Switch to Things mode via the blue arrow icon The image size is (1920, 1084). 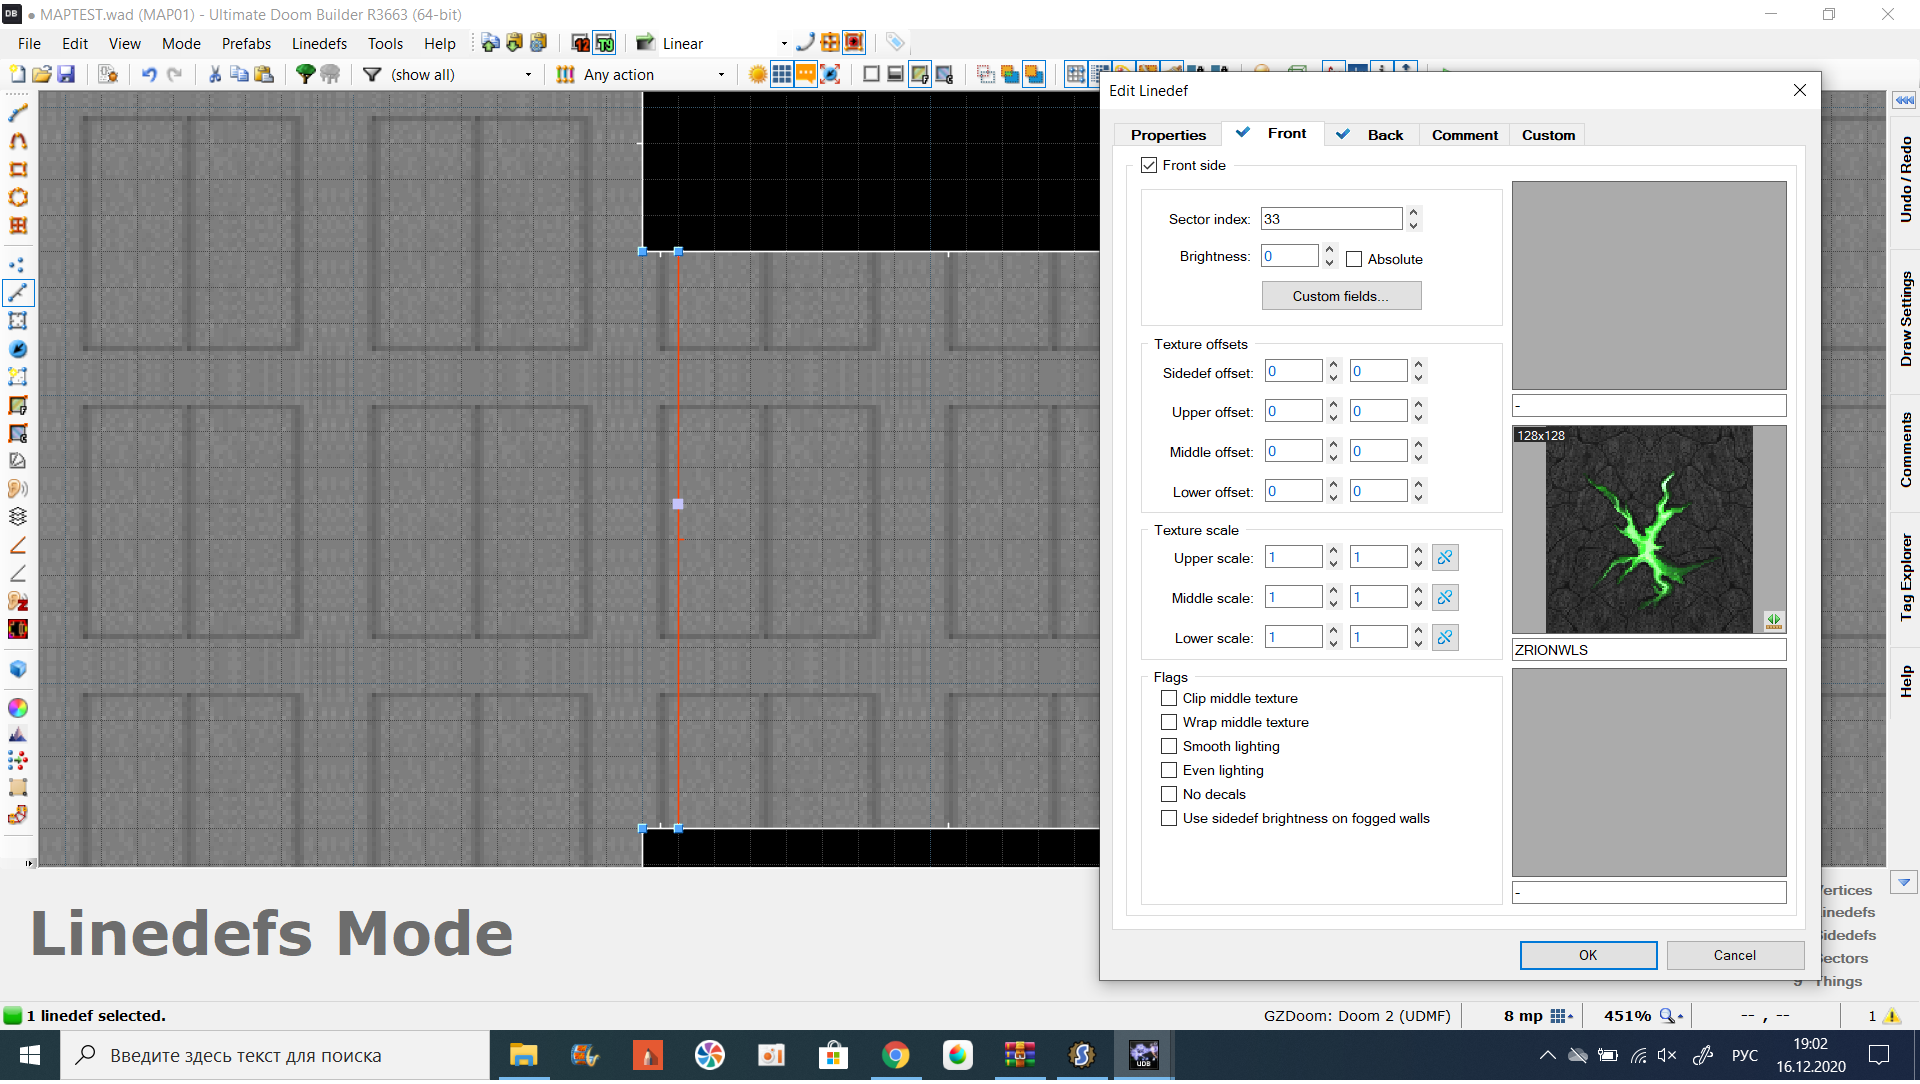click(x=18, y=349)
